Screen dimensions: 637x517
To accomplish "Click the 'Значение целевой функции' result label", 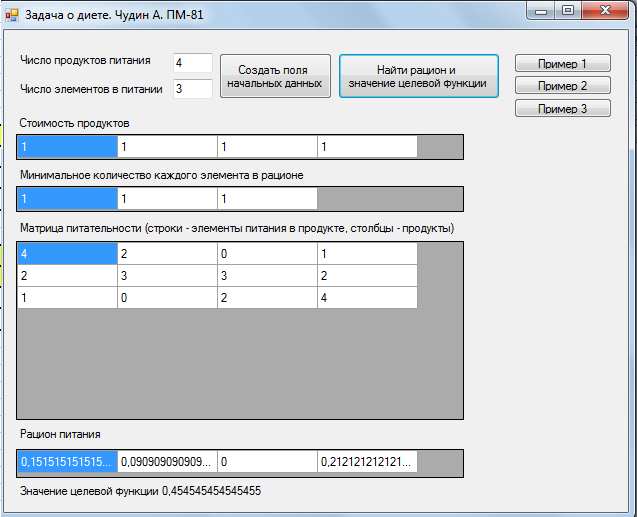I will click(141, 491).
